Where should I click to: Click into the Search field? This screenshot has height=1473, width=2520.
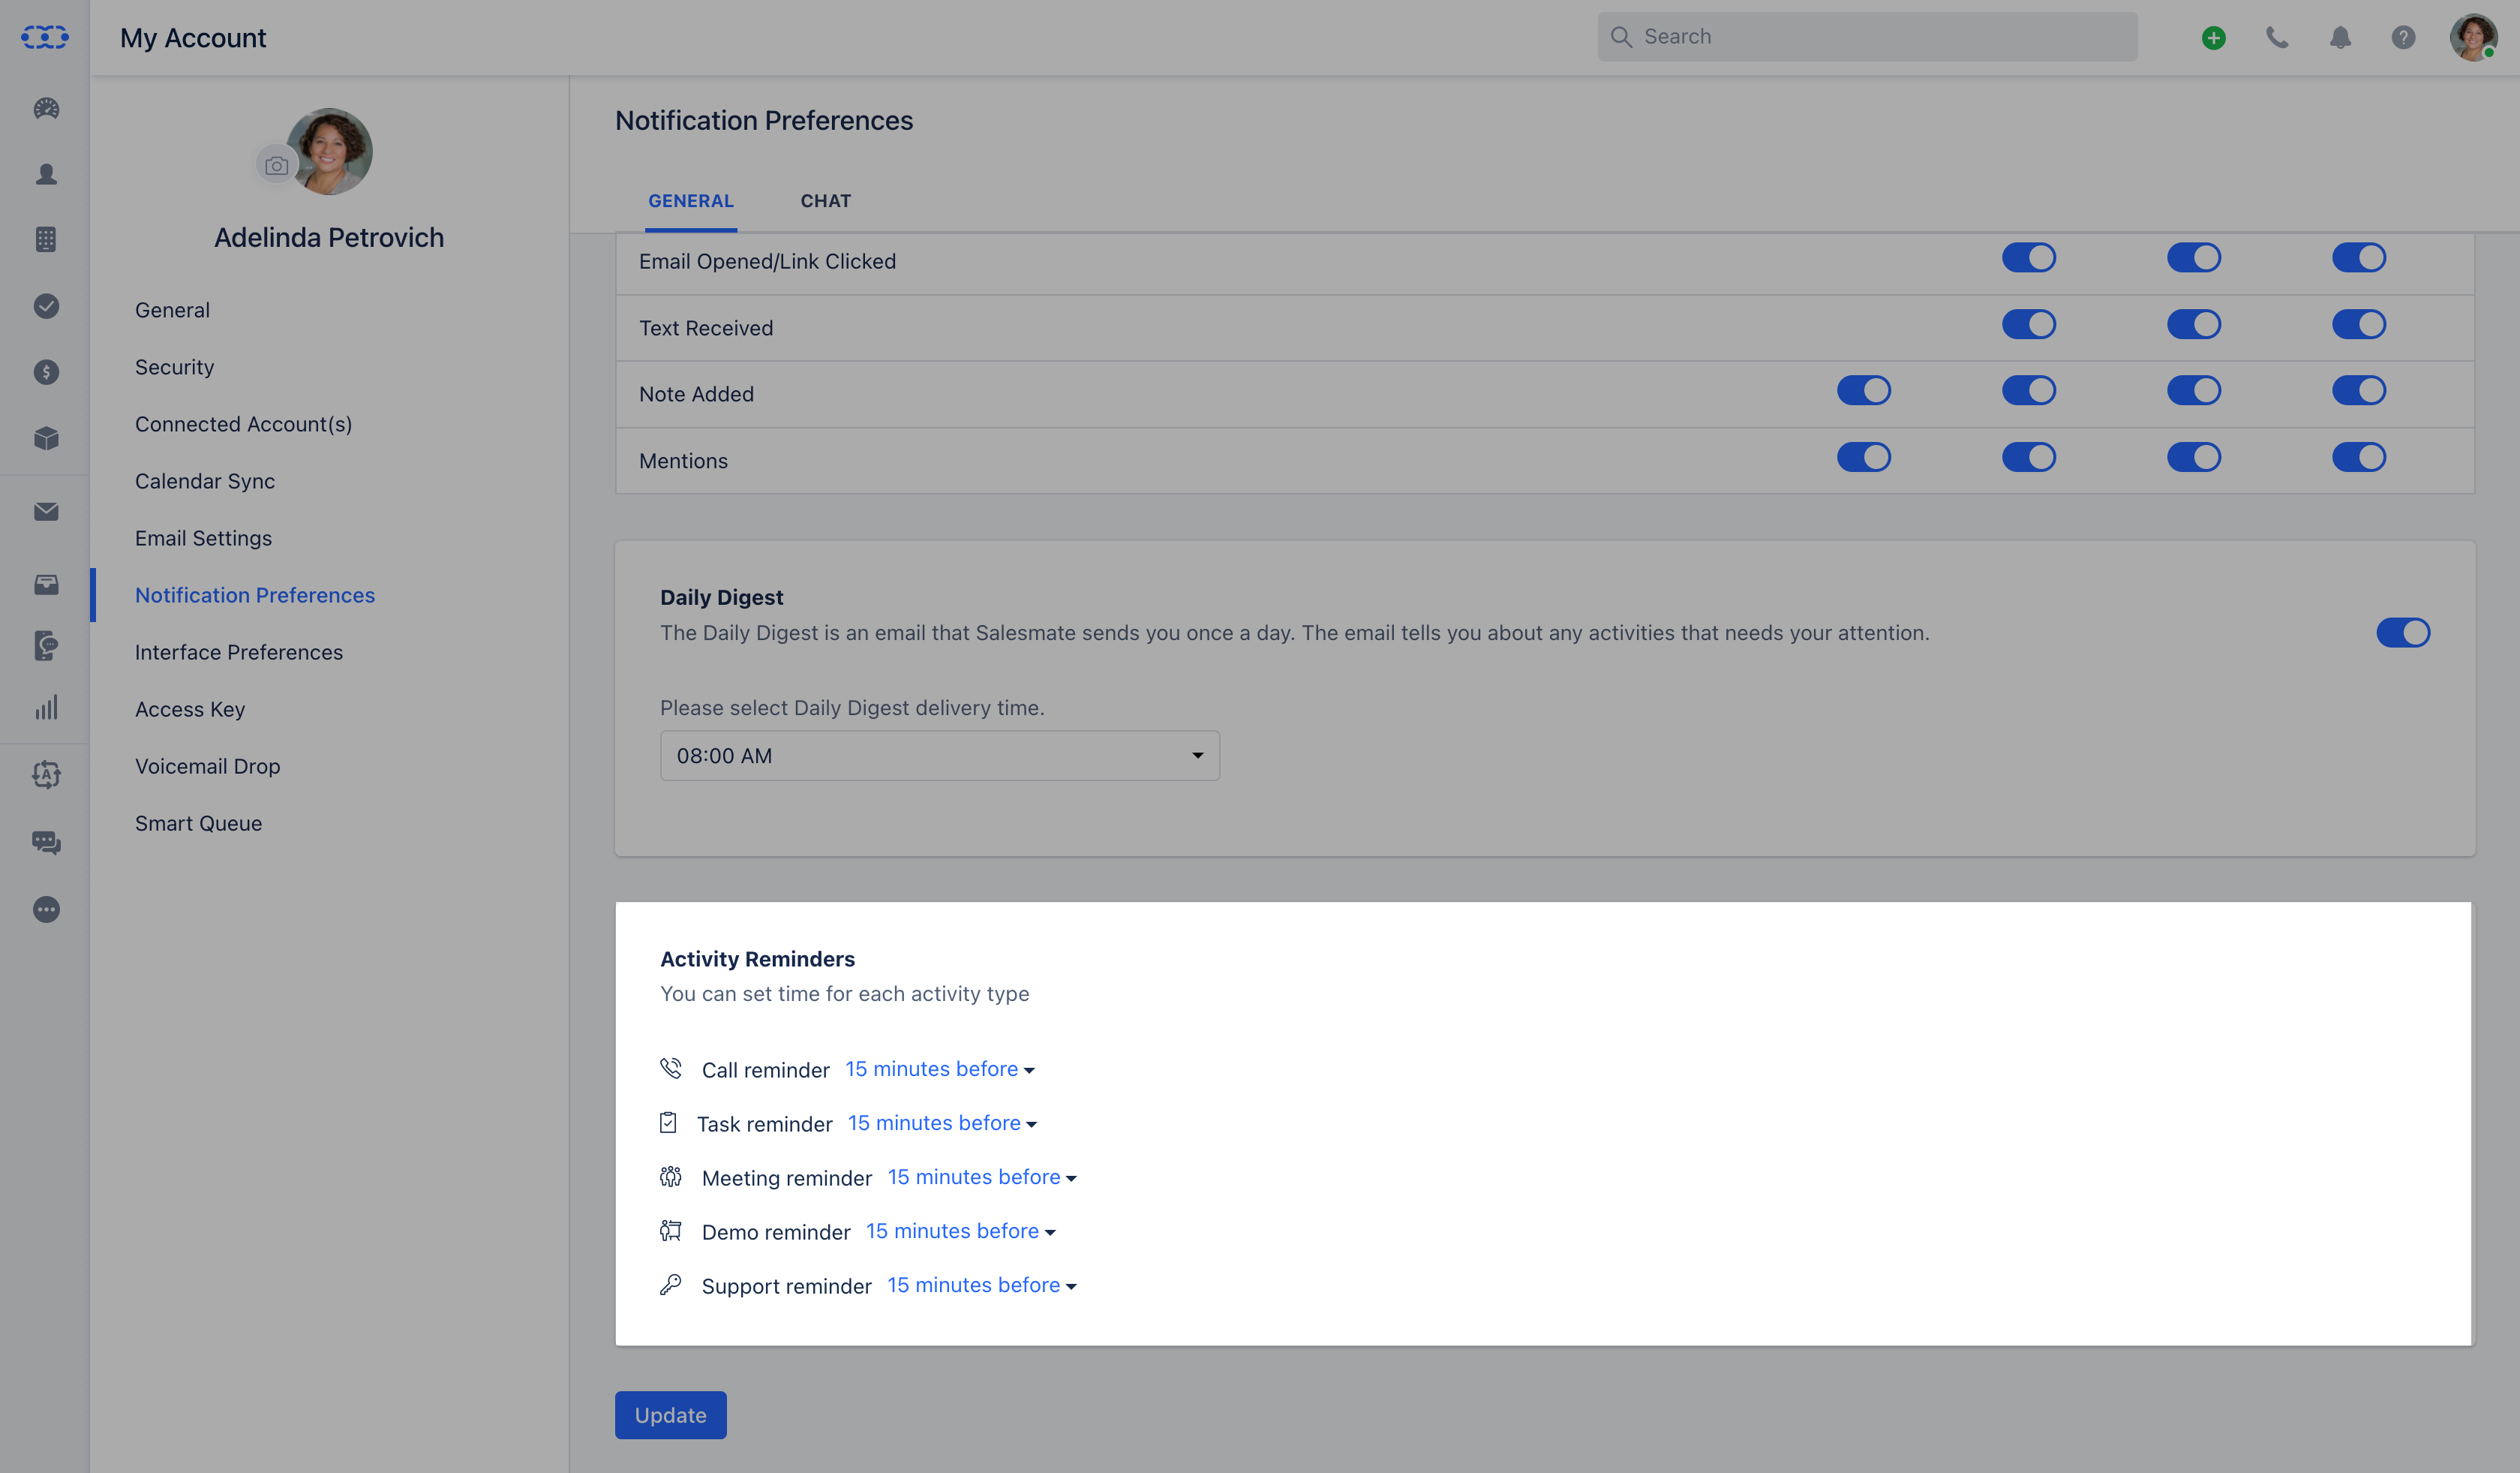coord(1867,37)
